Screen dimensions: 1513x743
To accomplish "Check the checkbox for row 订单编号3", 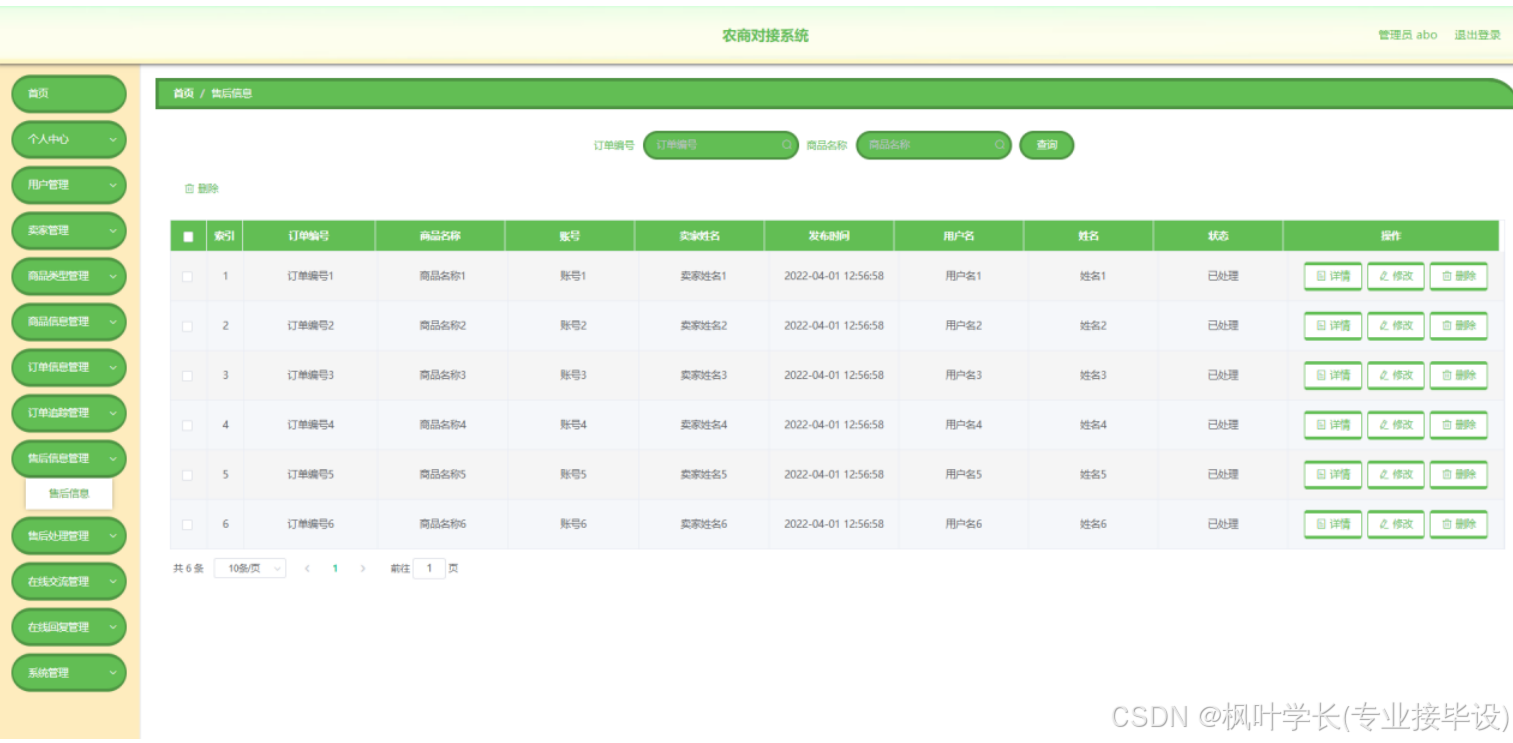I will click(187, 375).
